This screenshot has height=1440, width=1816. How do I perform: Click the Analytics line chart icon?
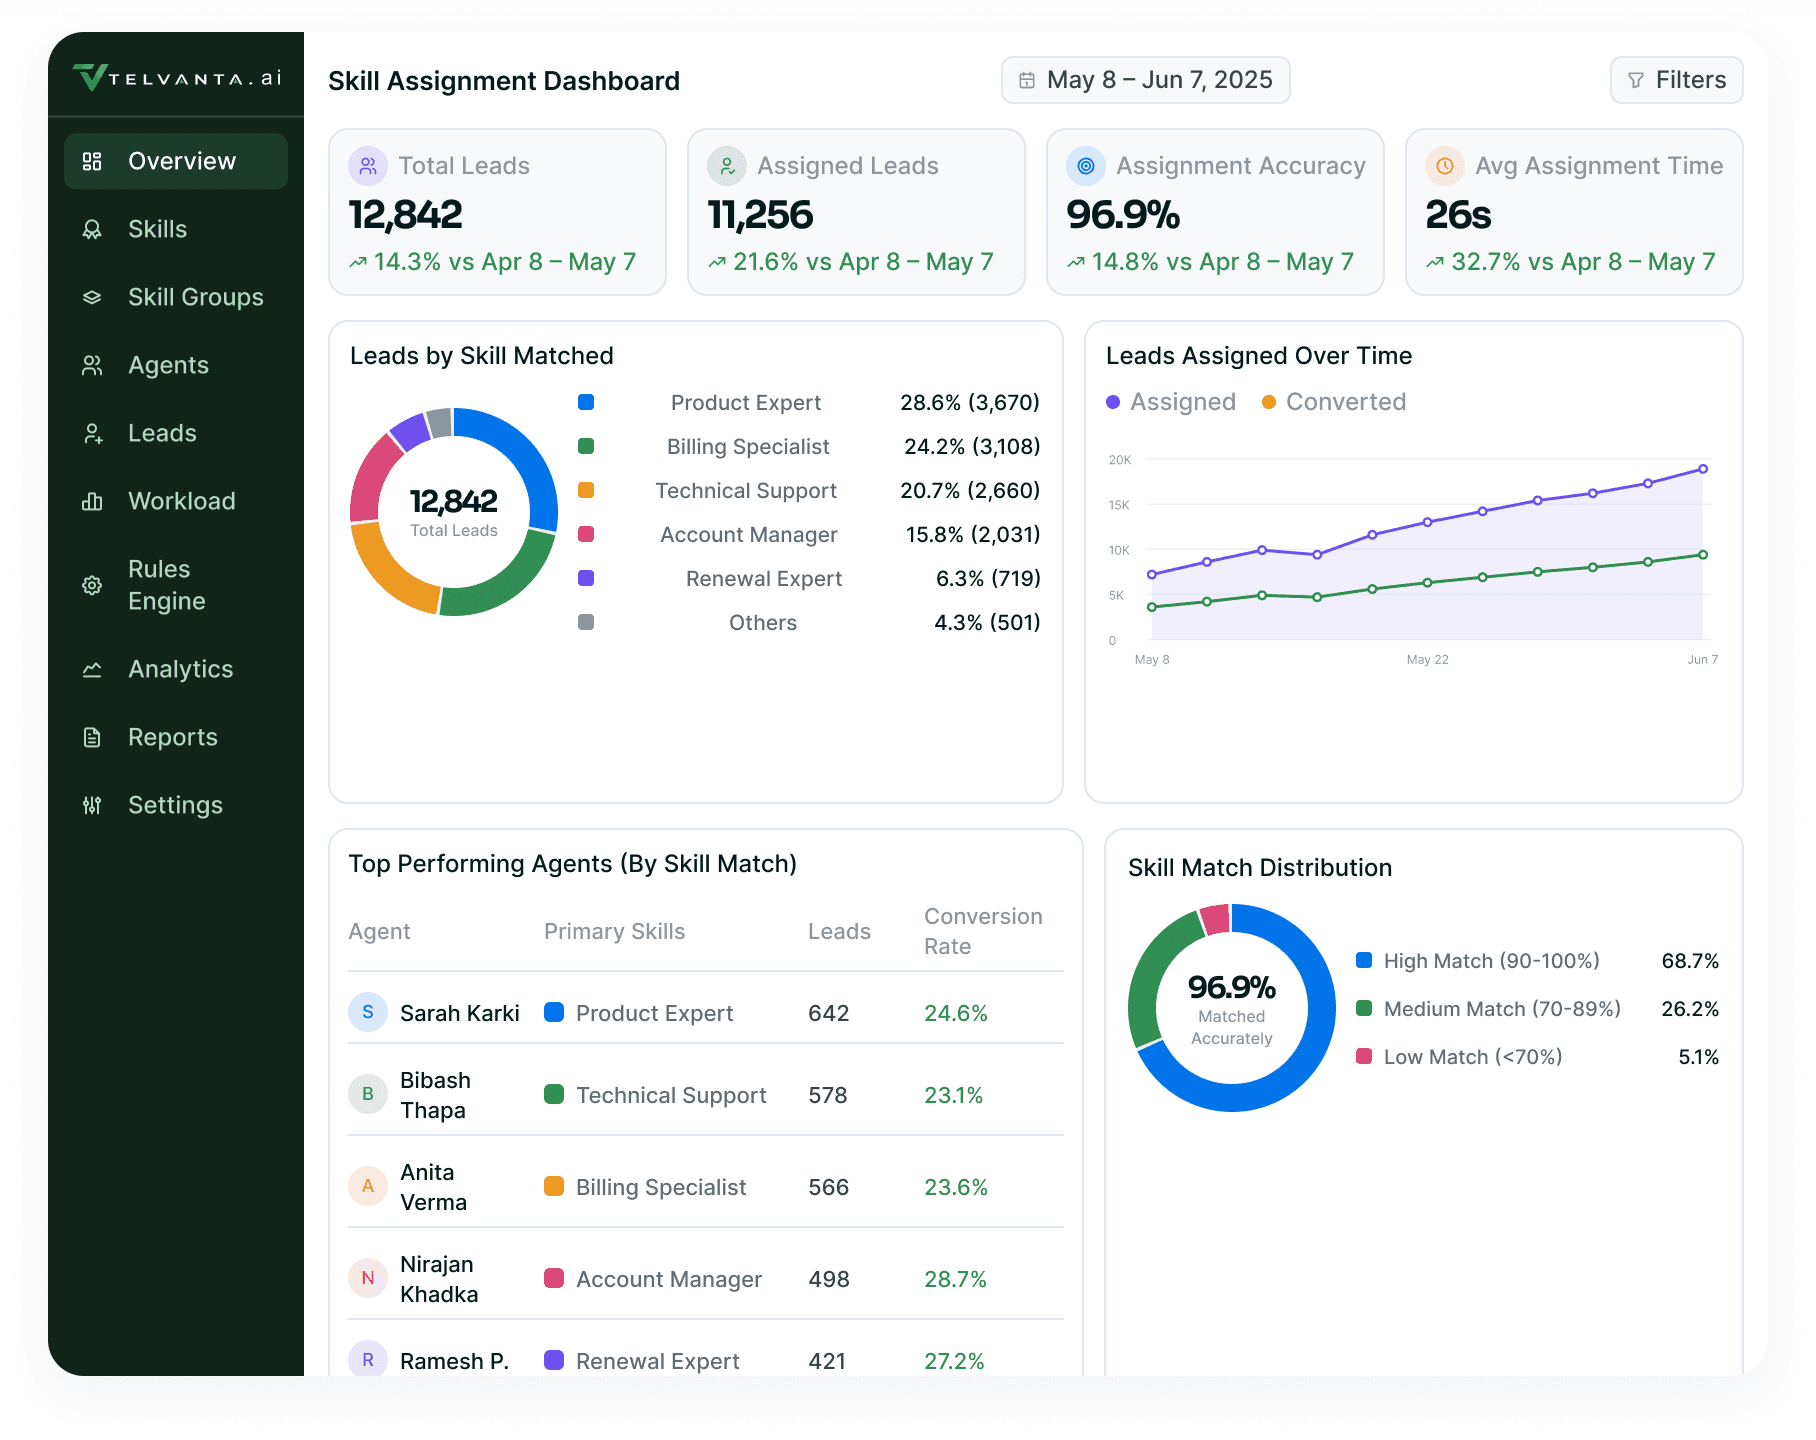[92, 669]
